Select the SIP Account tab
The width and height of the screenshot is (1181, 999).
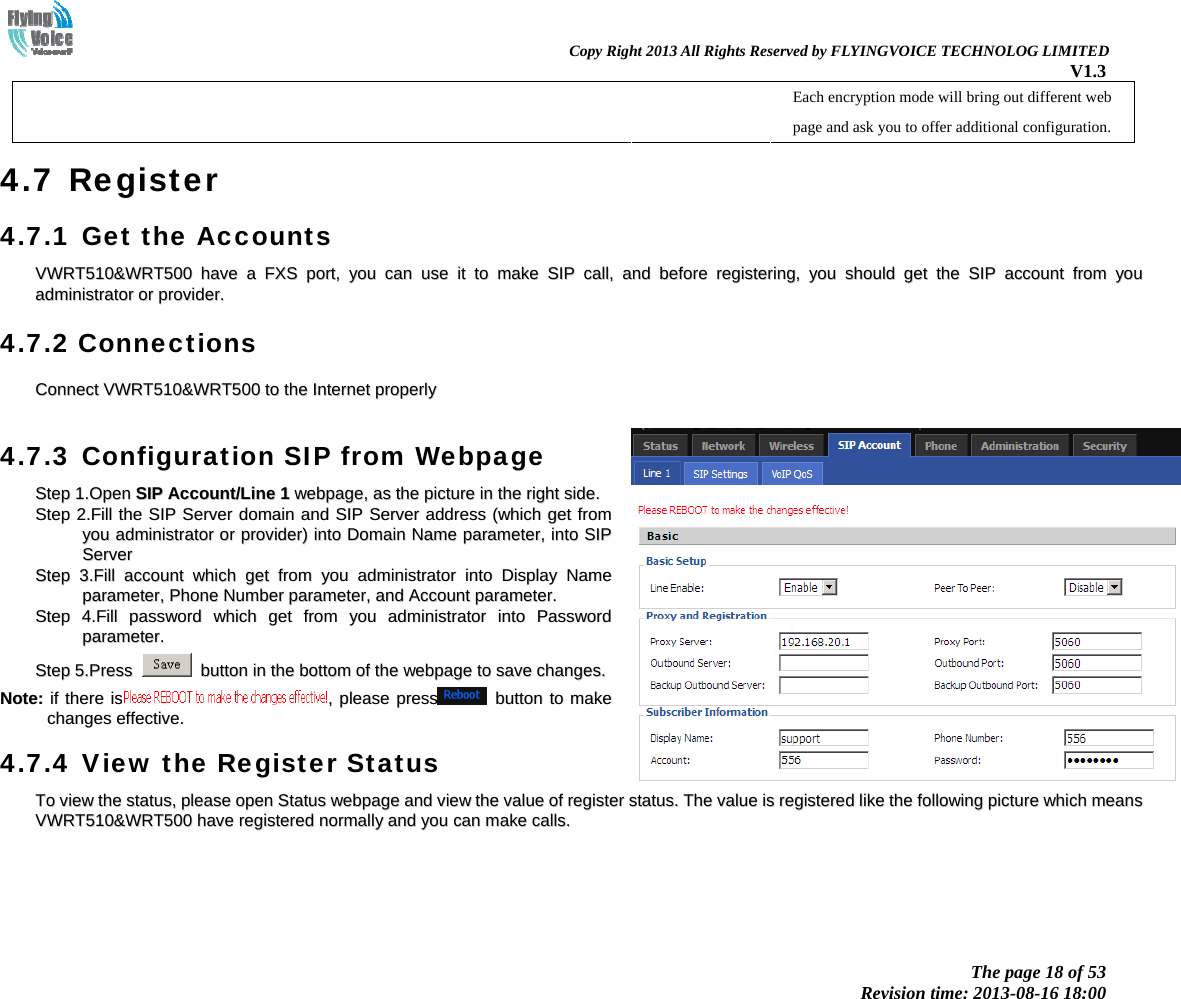[x=869, y=445]
